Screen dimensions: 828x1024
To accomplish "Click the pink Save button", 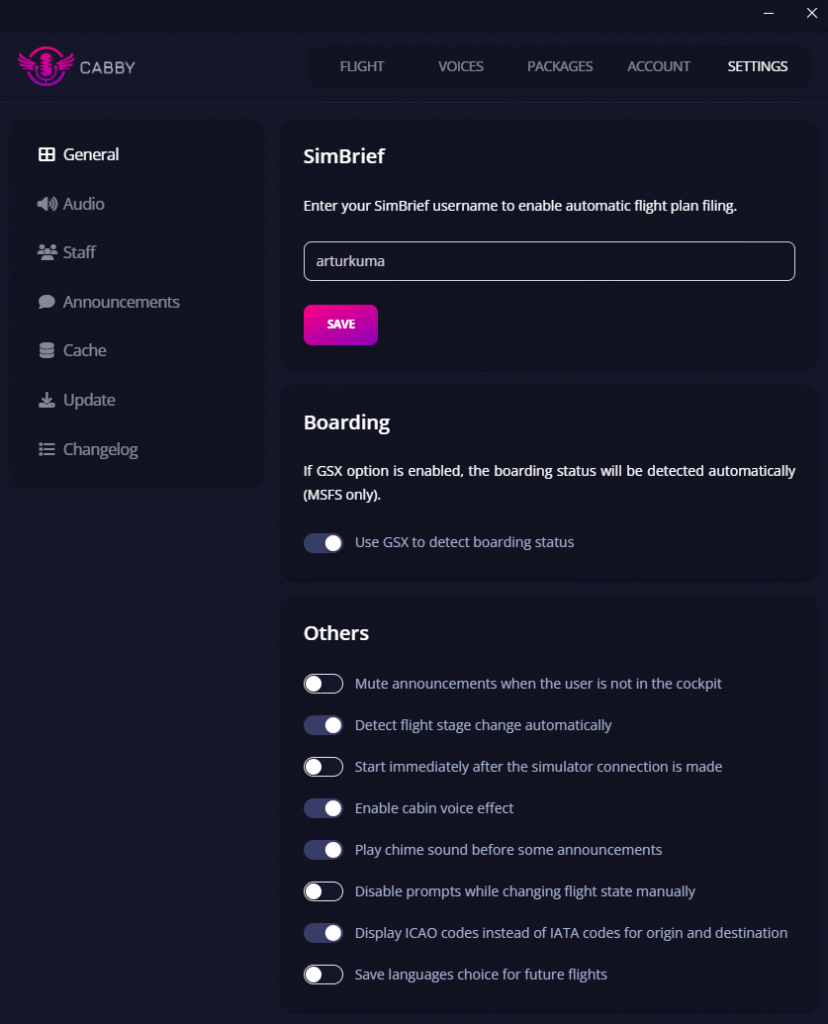I will coord(341,325).
